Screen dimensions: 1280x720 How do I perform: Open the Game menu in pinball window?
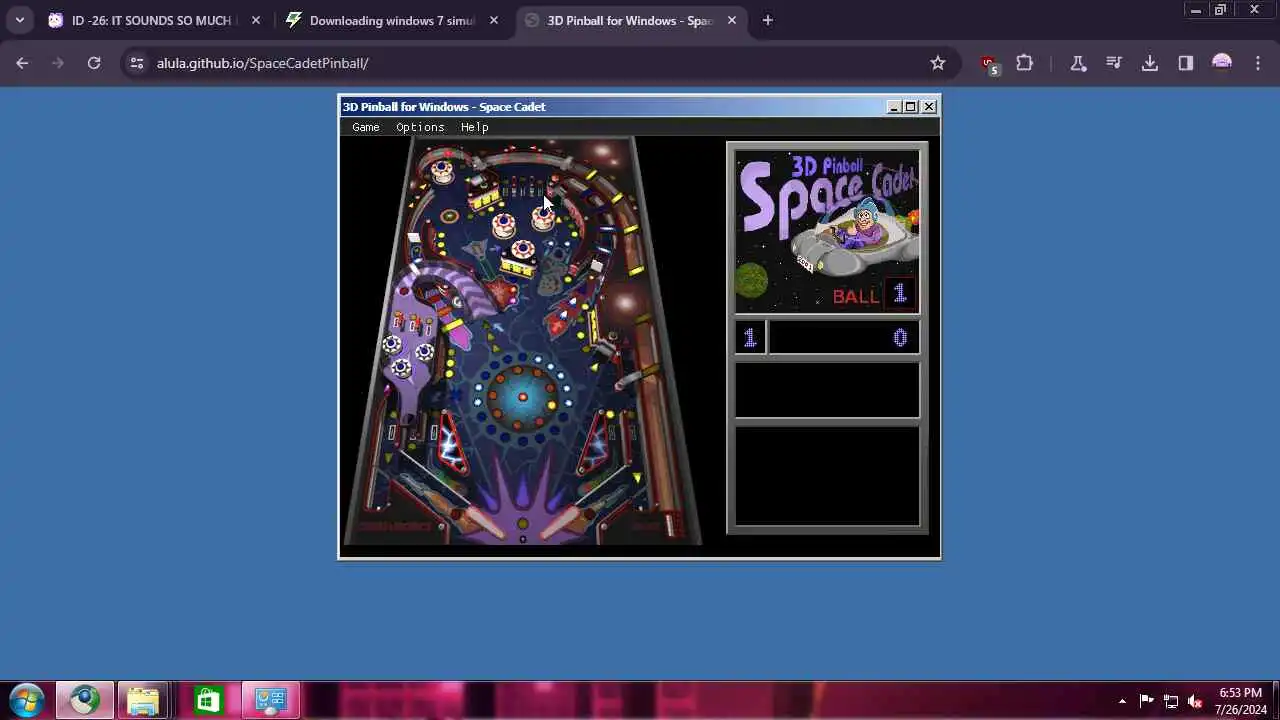point(365,127)
